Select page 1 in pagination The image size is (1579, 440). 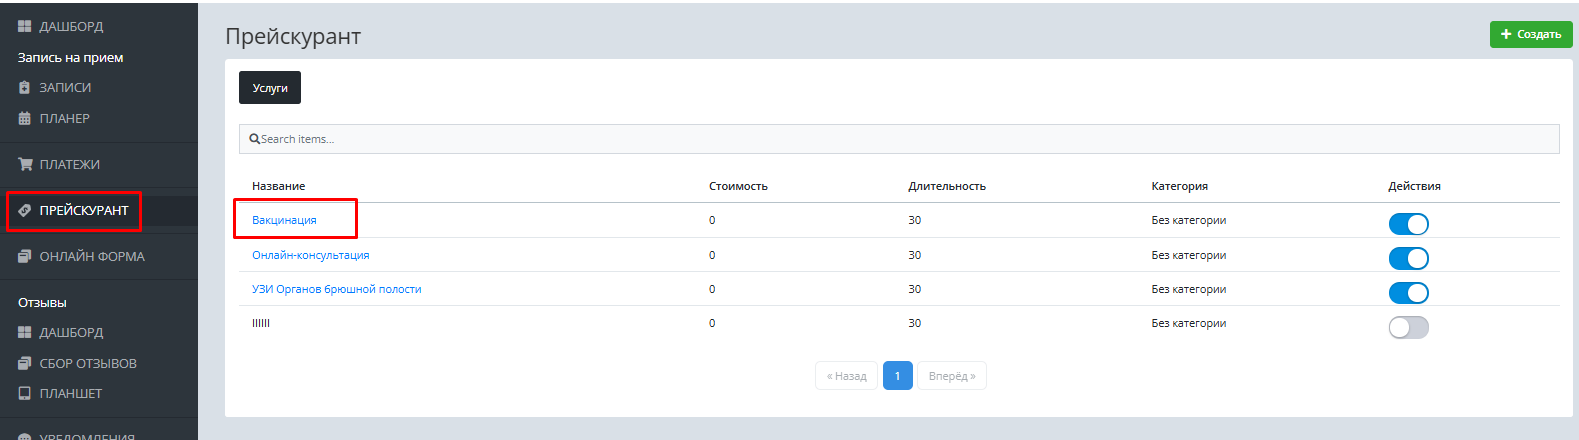click(x=897, y=376)
